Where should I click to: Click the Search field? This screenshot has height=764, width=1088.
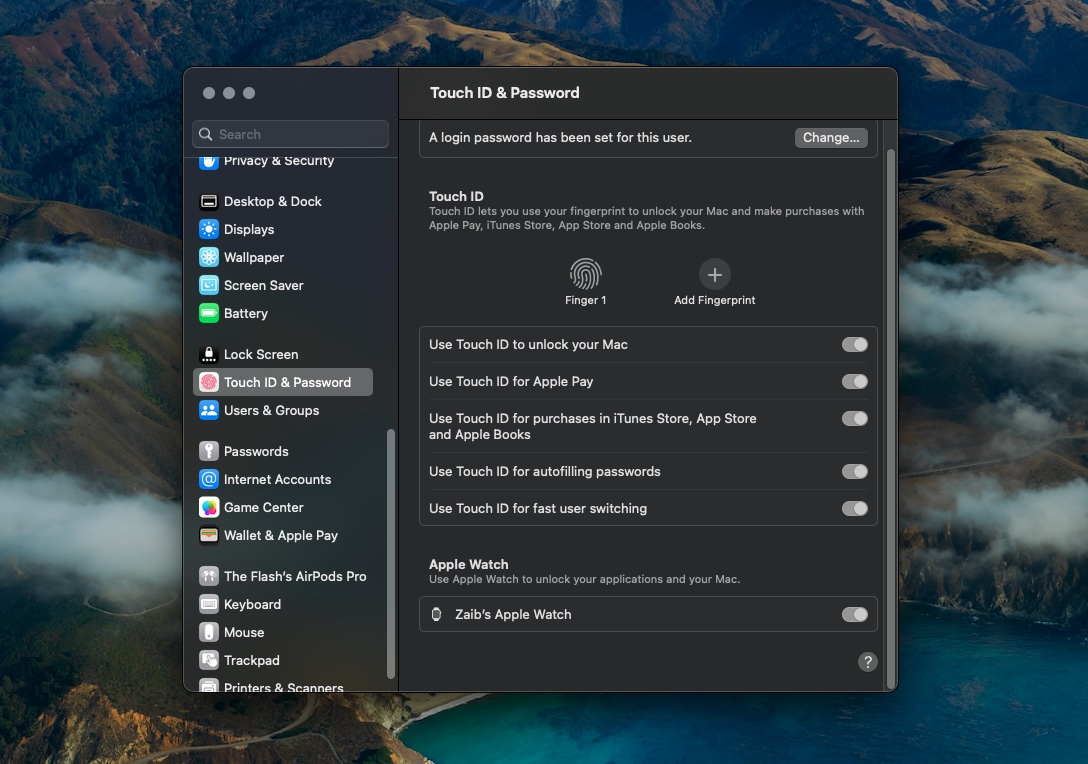[290, 134]
